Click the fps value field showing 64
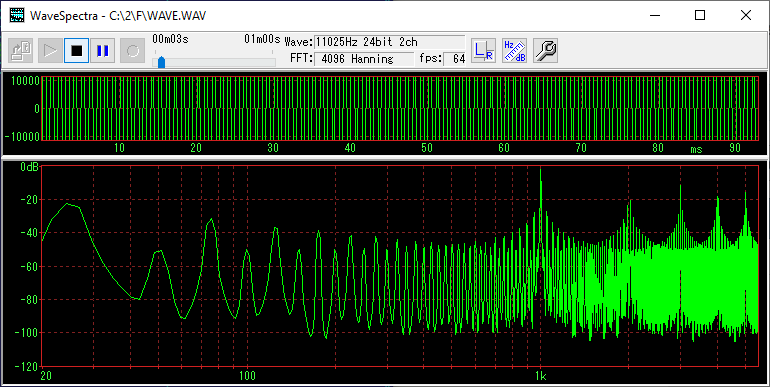 455,59
